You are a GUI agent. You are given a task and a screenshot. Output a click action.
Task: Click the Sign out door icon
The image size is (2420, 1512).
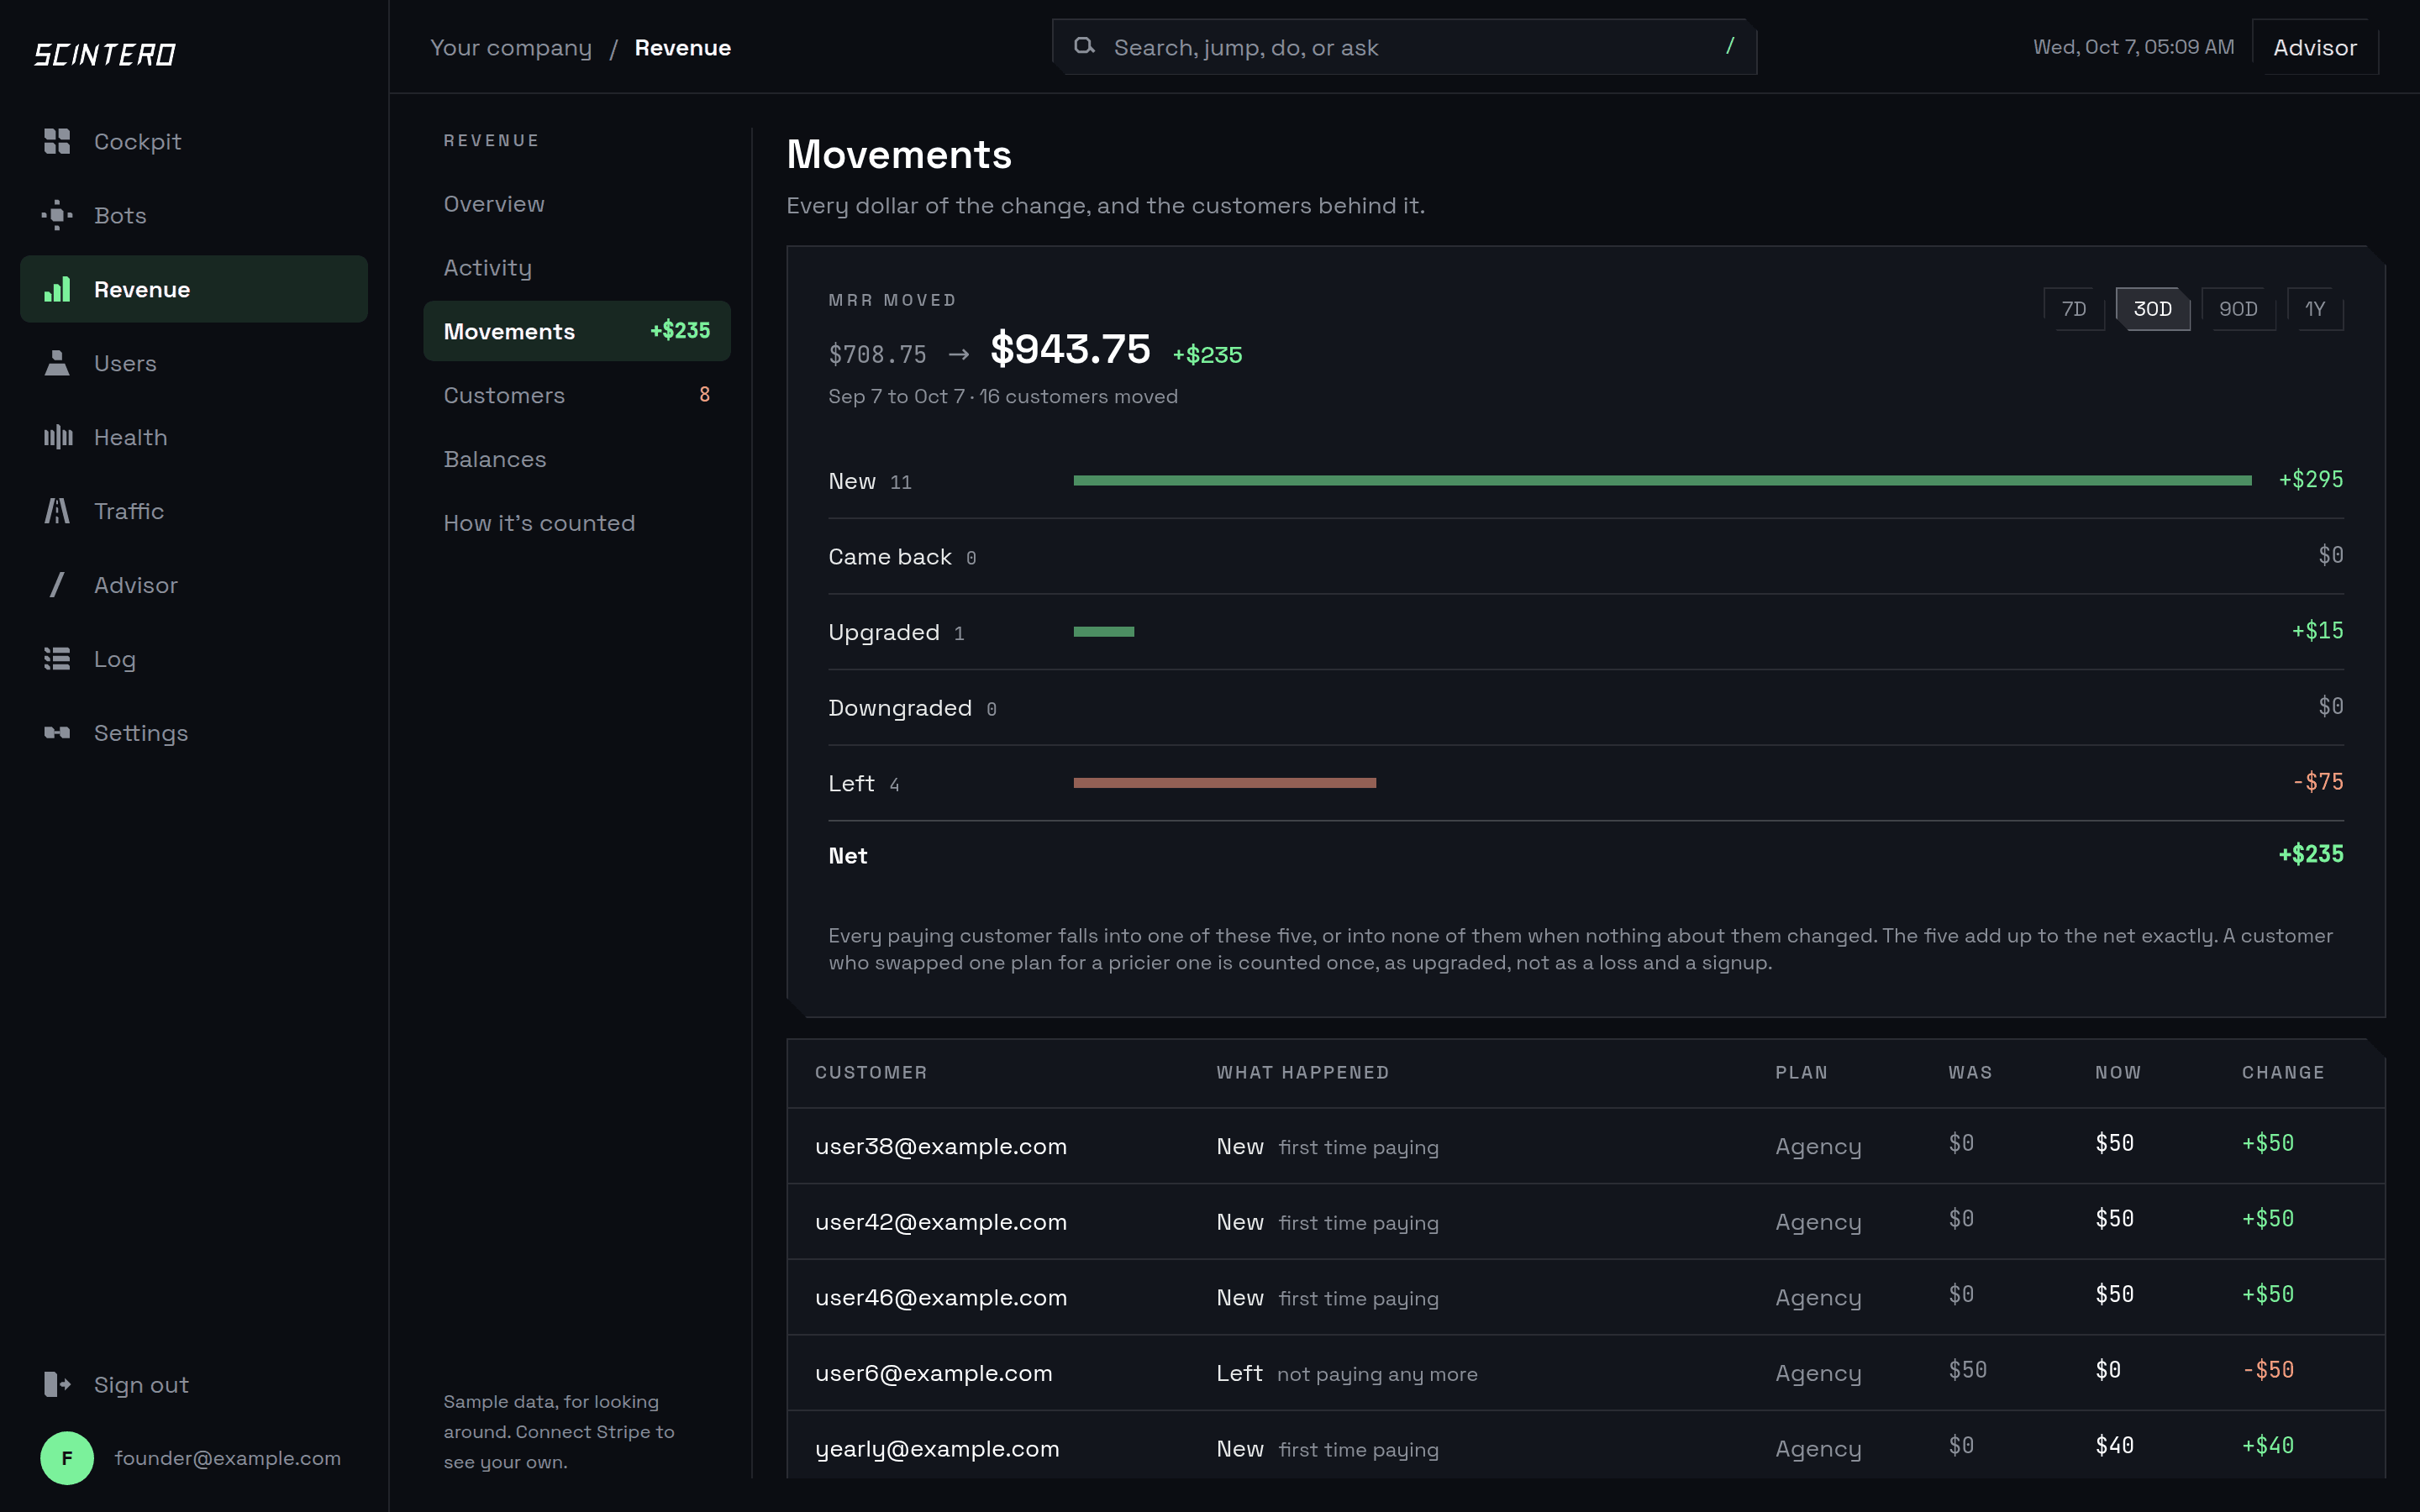click(x=57, y=1384)
